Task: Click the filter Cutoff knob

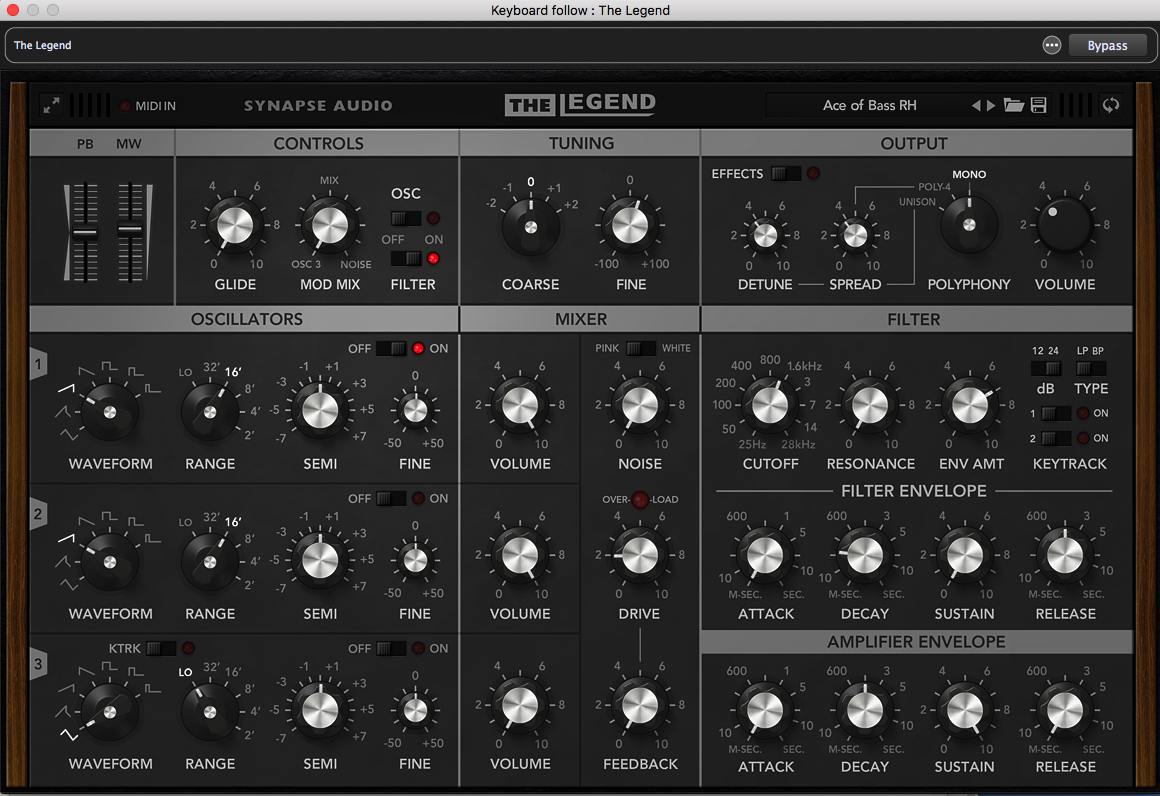Action: pyautogui.click(x=770, y=405)
